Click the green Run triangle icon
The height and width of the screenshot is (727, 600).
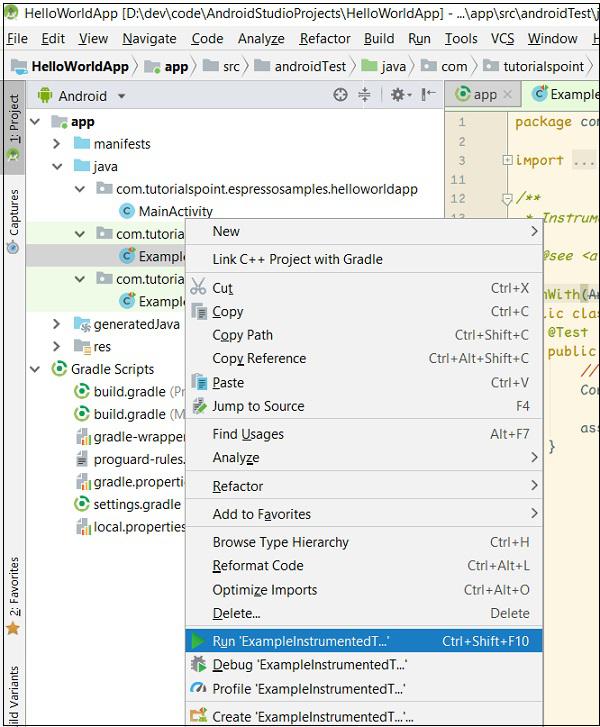[x=198, y=641]
